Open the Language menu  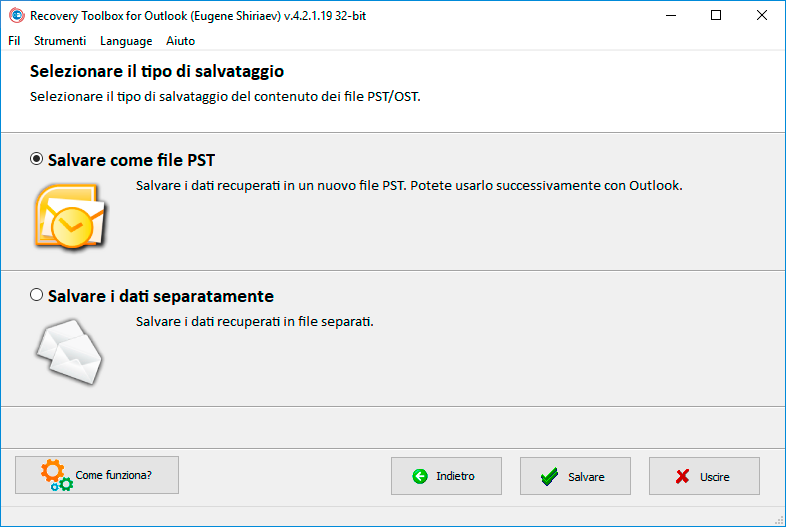point(126,41)
